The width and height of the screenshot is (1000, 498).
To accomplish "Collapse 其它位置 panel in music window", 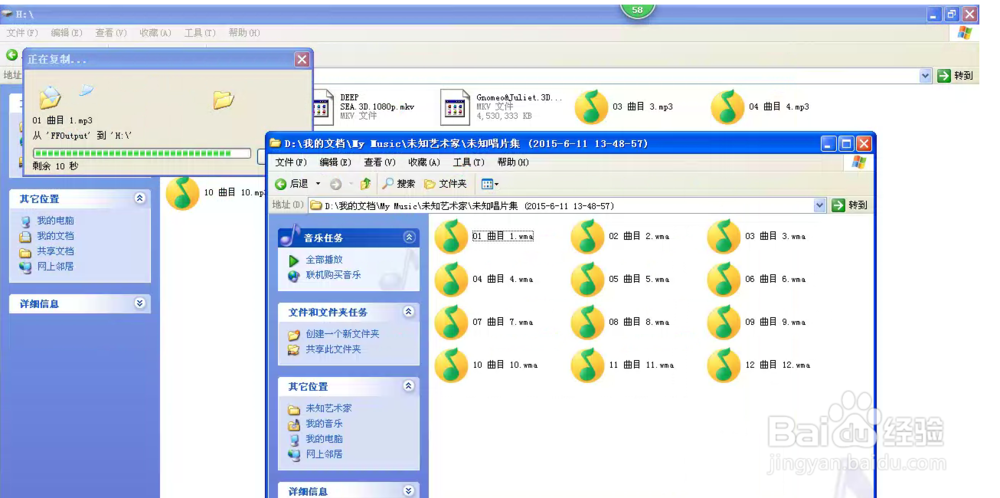I will 409,386.
